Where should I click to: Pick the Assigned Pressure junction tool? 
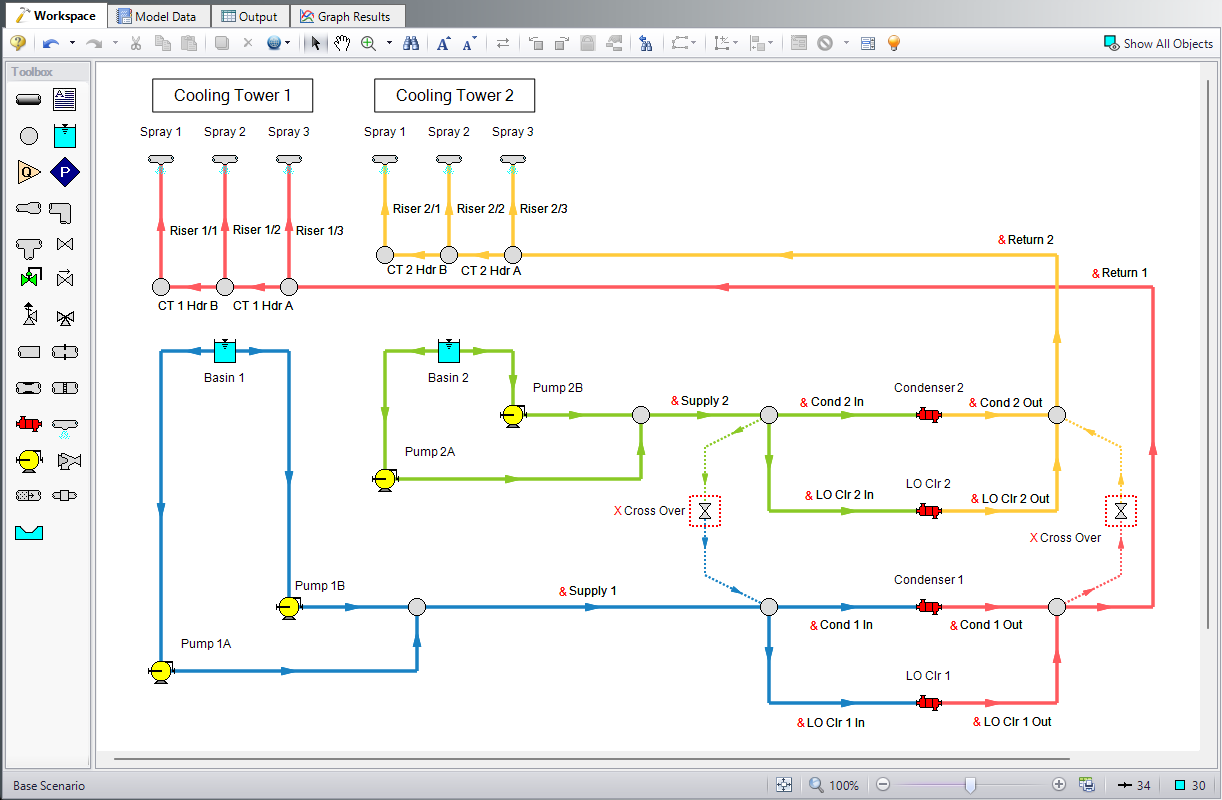tap(64, 171)
